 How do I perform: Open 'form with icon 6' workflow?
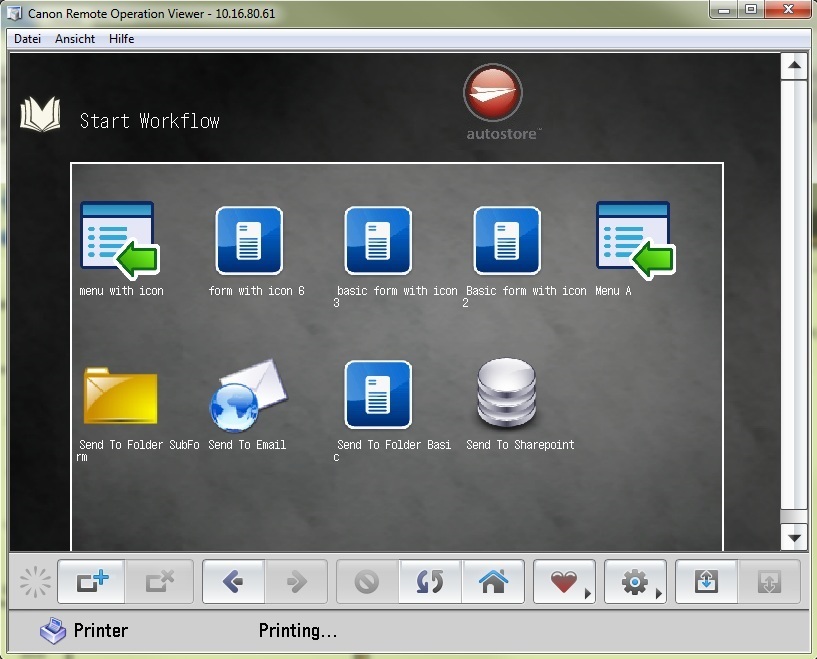[249, 240]
